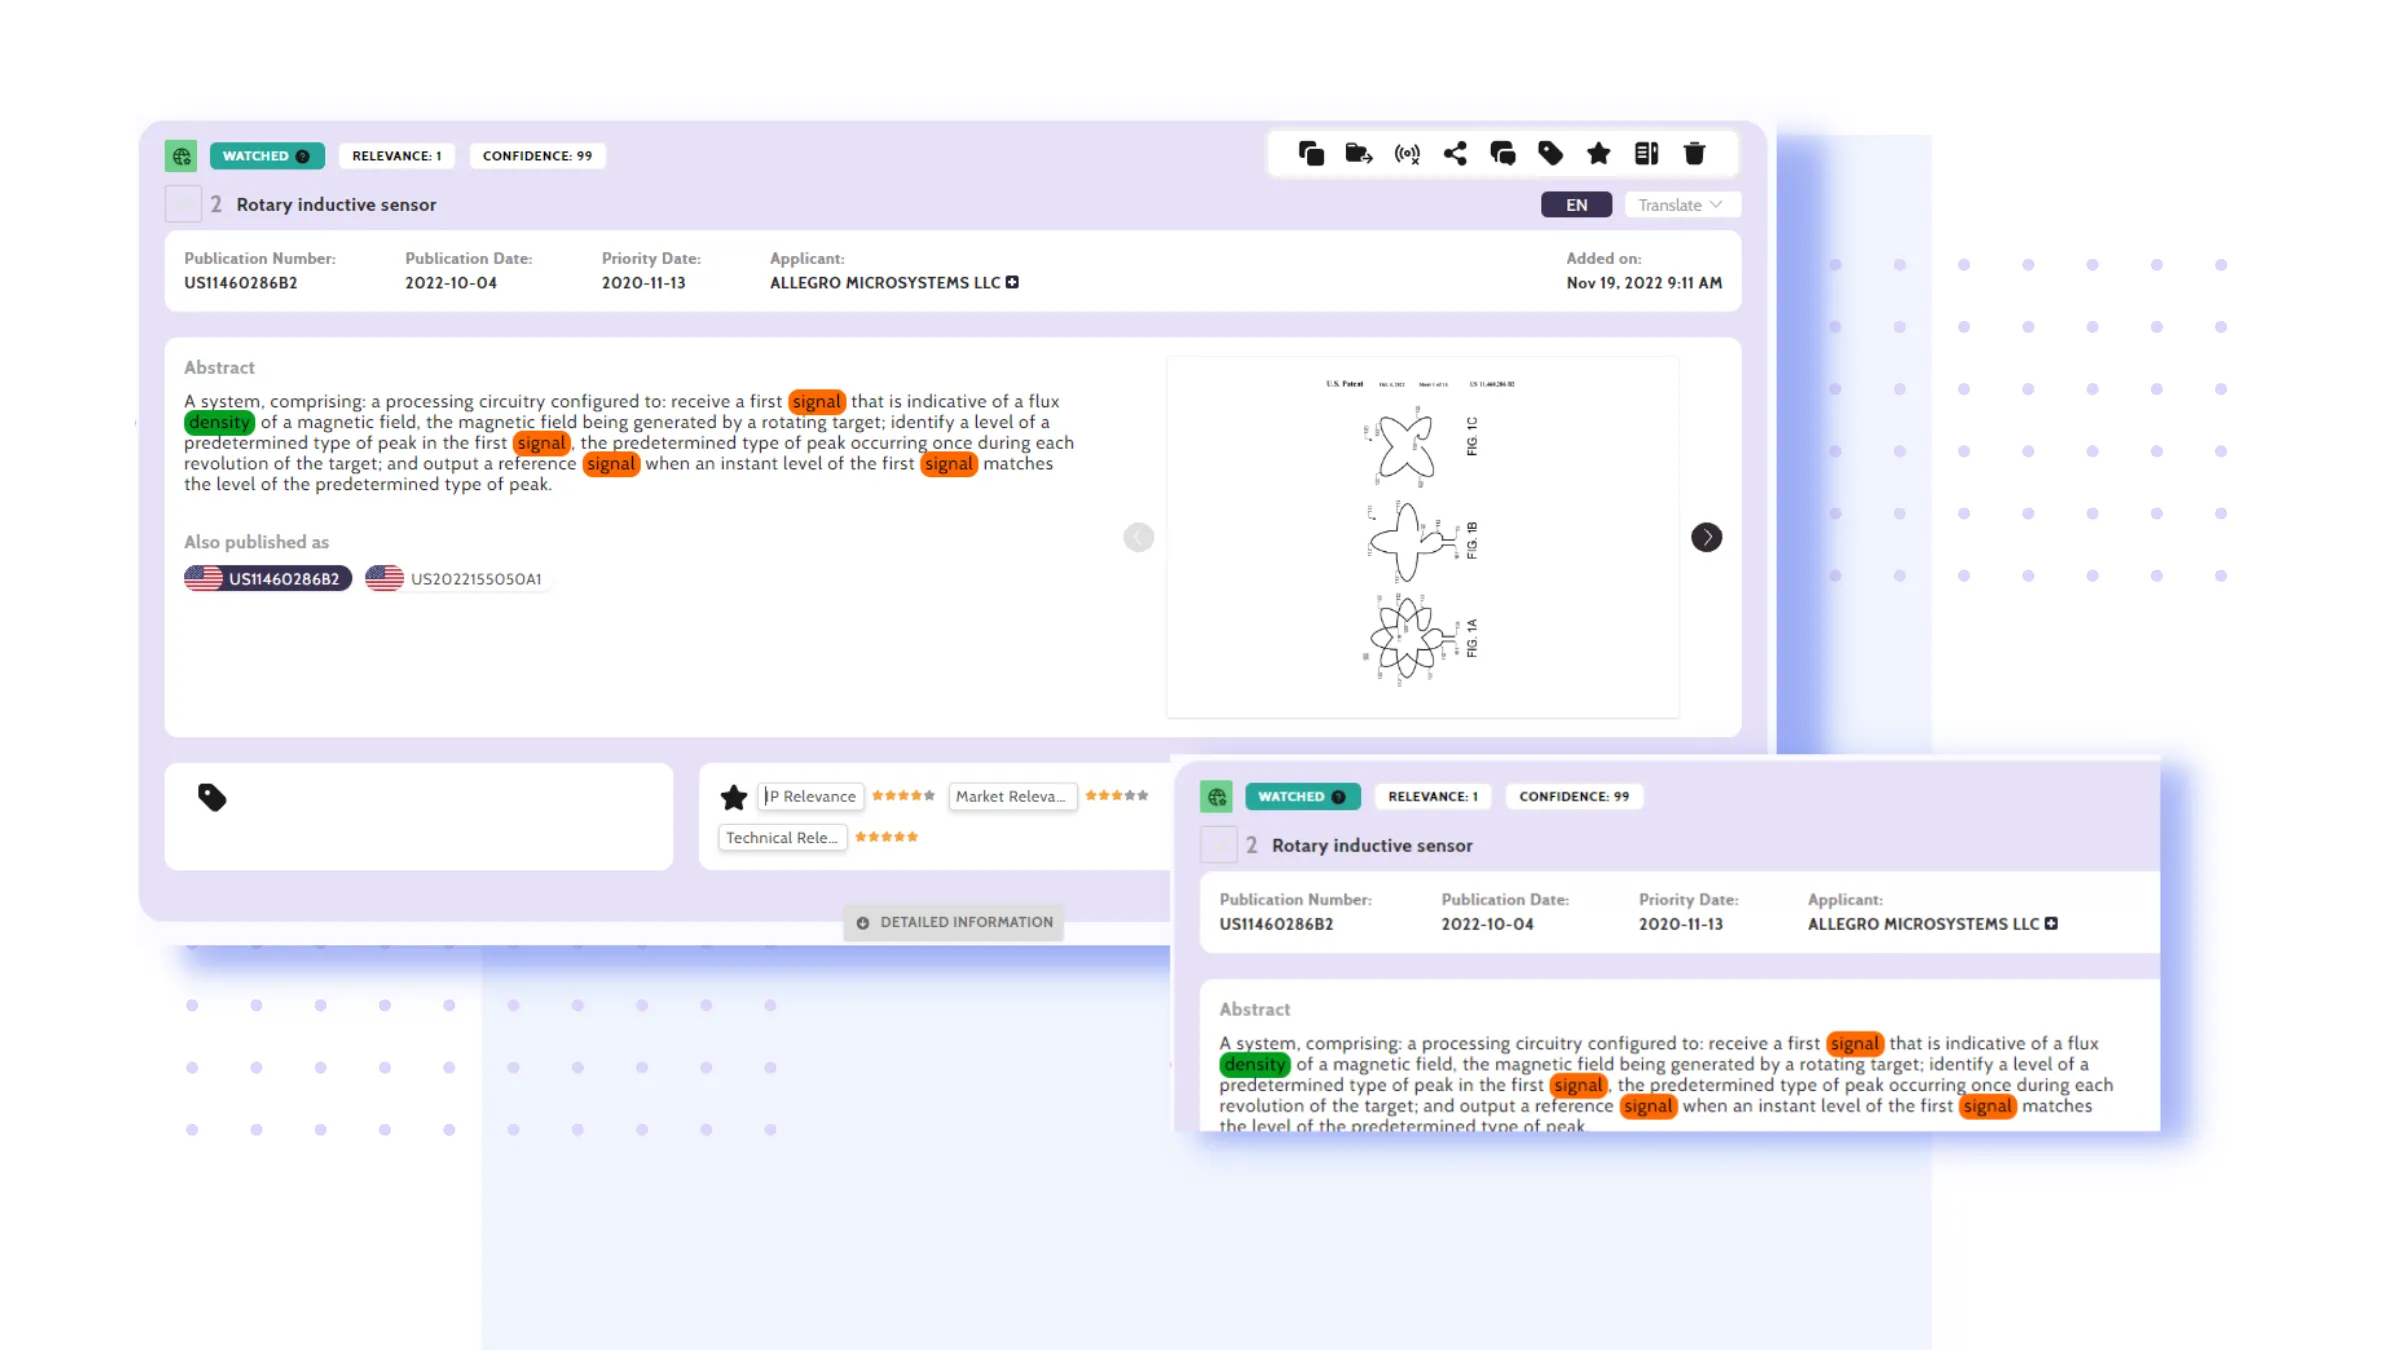
Task: Tick the checkbox beside Rotary inductive sensor
Action: [183, 205]
